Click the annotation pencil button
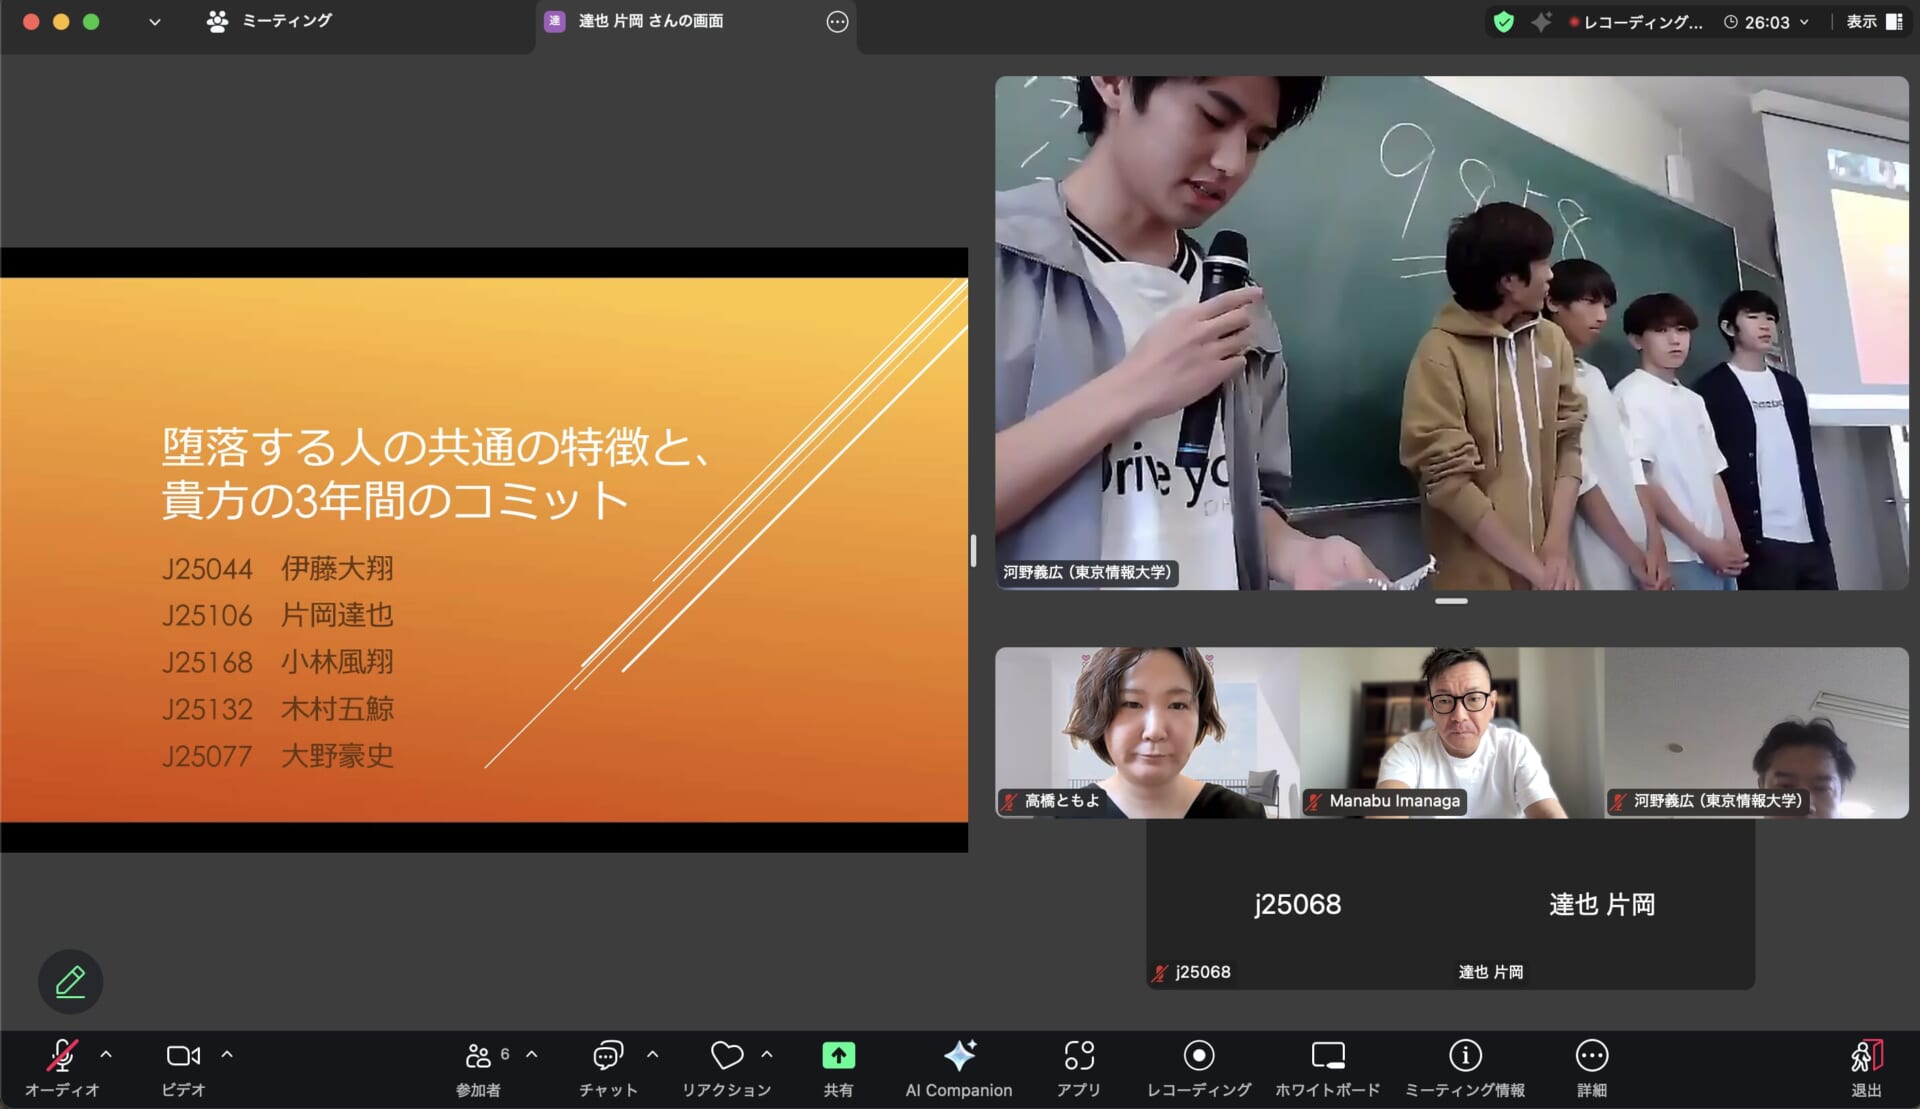 [70, 981]
